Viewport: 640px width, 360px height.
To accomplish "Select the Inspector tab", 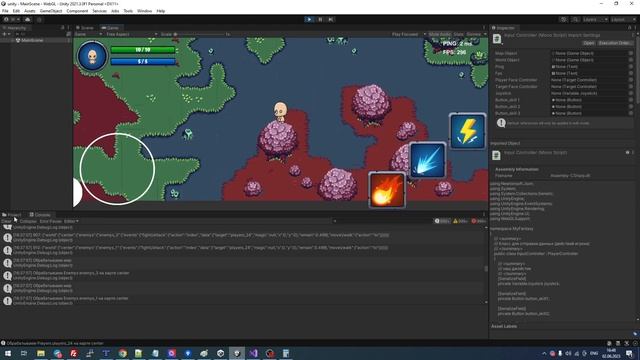I will point(504,28).
